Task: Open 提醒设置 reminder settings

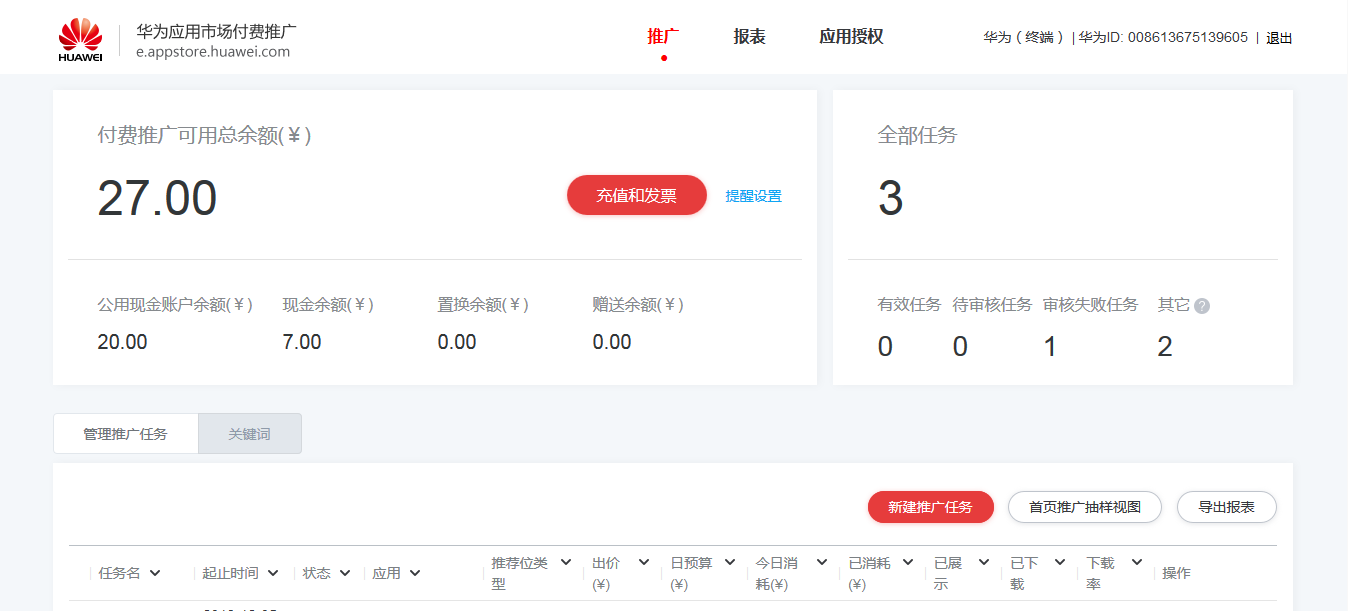Action: 752,196
